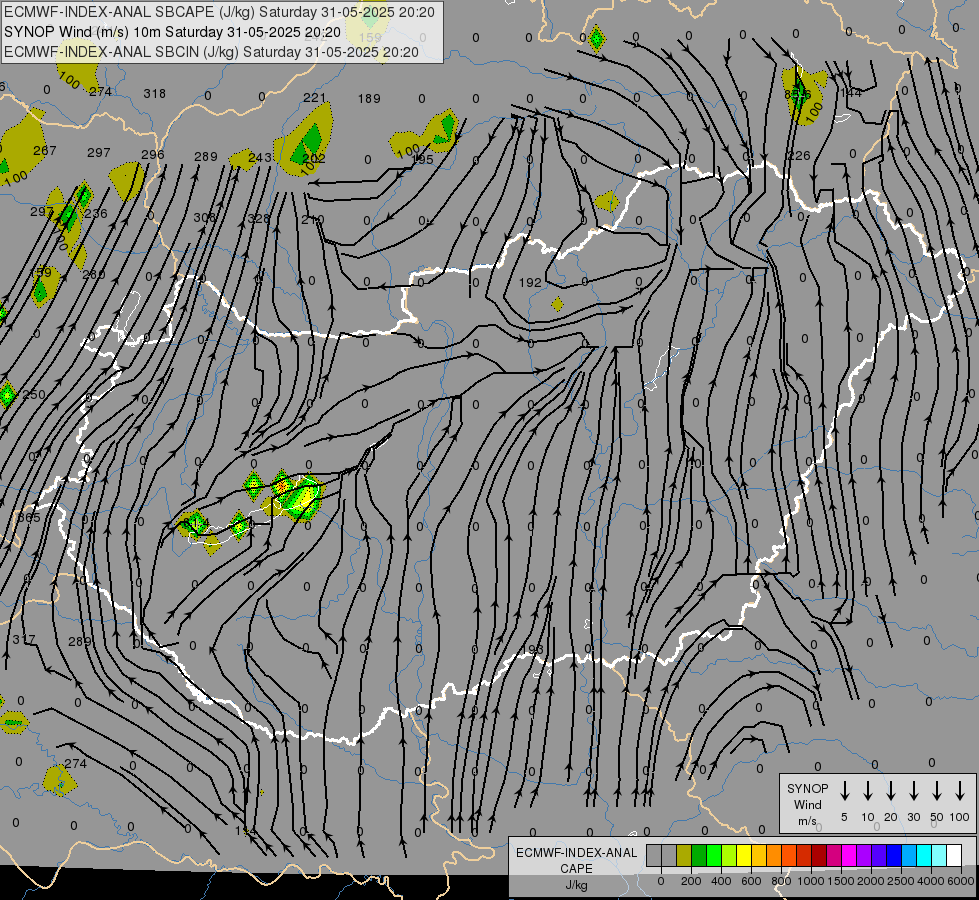Screen dimensions: 979x900
Task: Click the 50 label in wind legend
Action: click(937, 817)
